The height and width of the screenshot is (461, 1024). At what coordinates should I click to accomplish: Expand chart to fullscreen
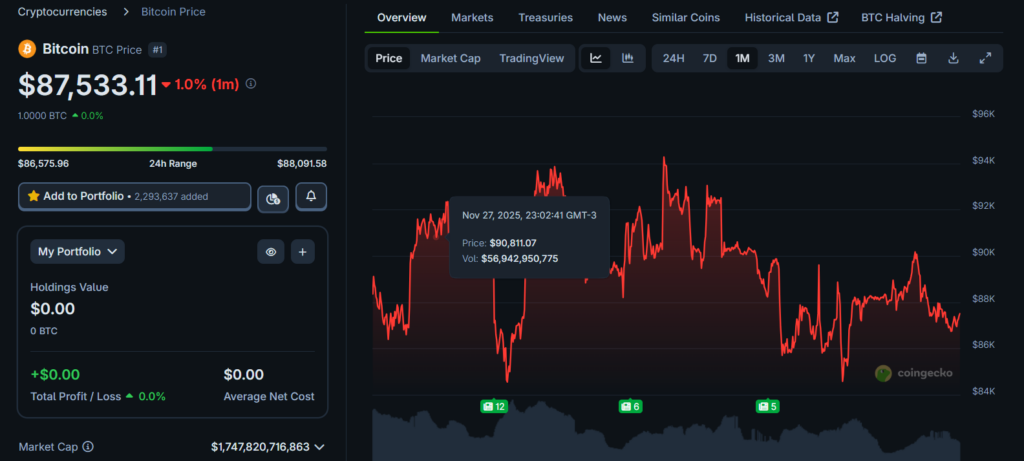tap(985, 58)
